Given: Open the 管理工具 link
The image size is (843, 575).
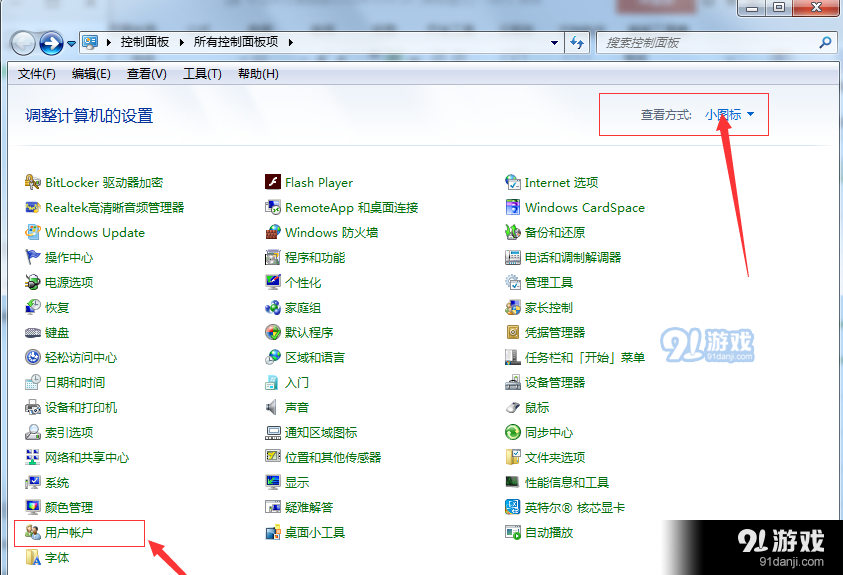Looking at the screenshot, I should click(548, 282).
